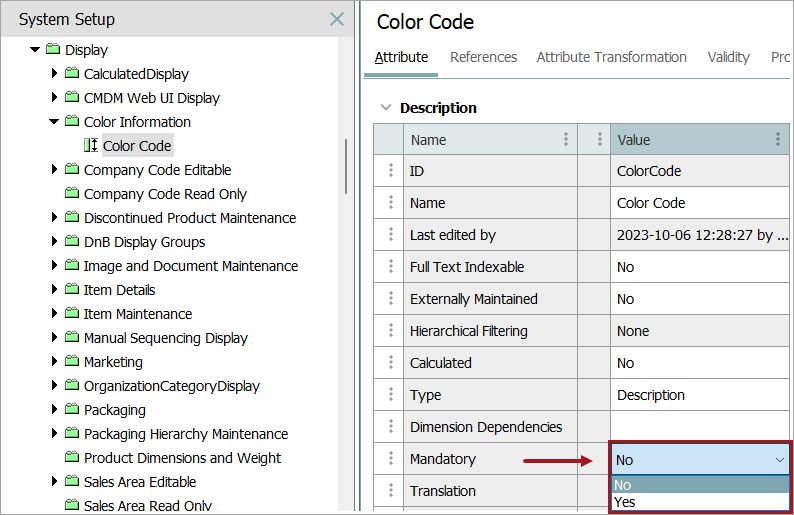Select Product Dimensions and Weight tree item

182,458
